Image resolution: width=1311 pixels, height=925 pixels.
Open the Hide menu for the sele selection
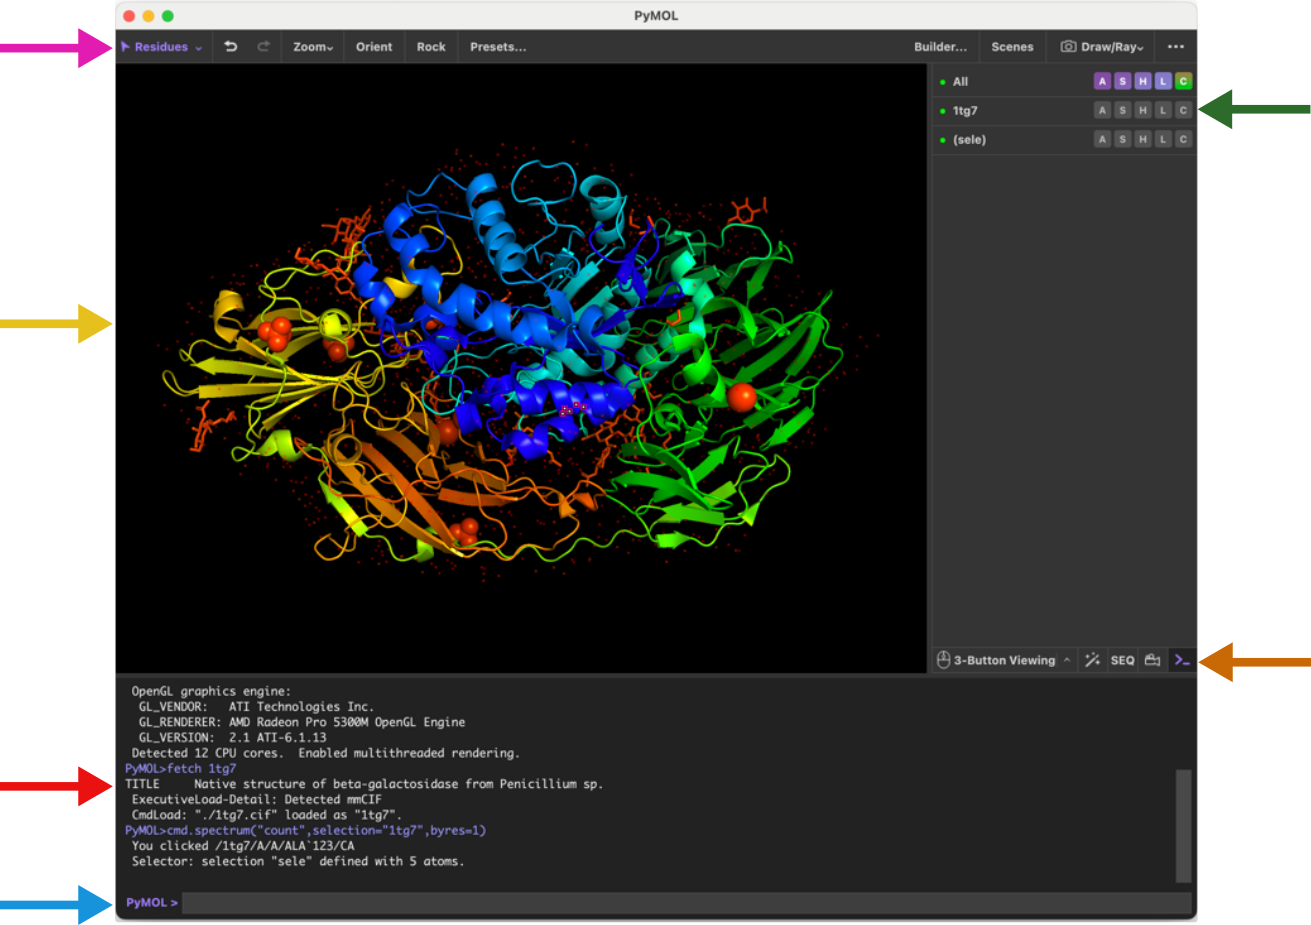[1143, 139]
